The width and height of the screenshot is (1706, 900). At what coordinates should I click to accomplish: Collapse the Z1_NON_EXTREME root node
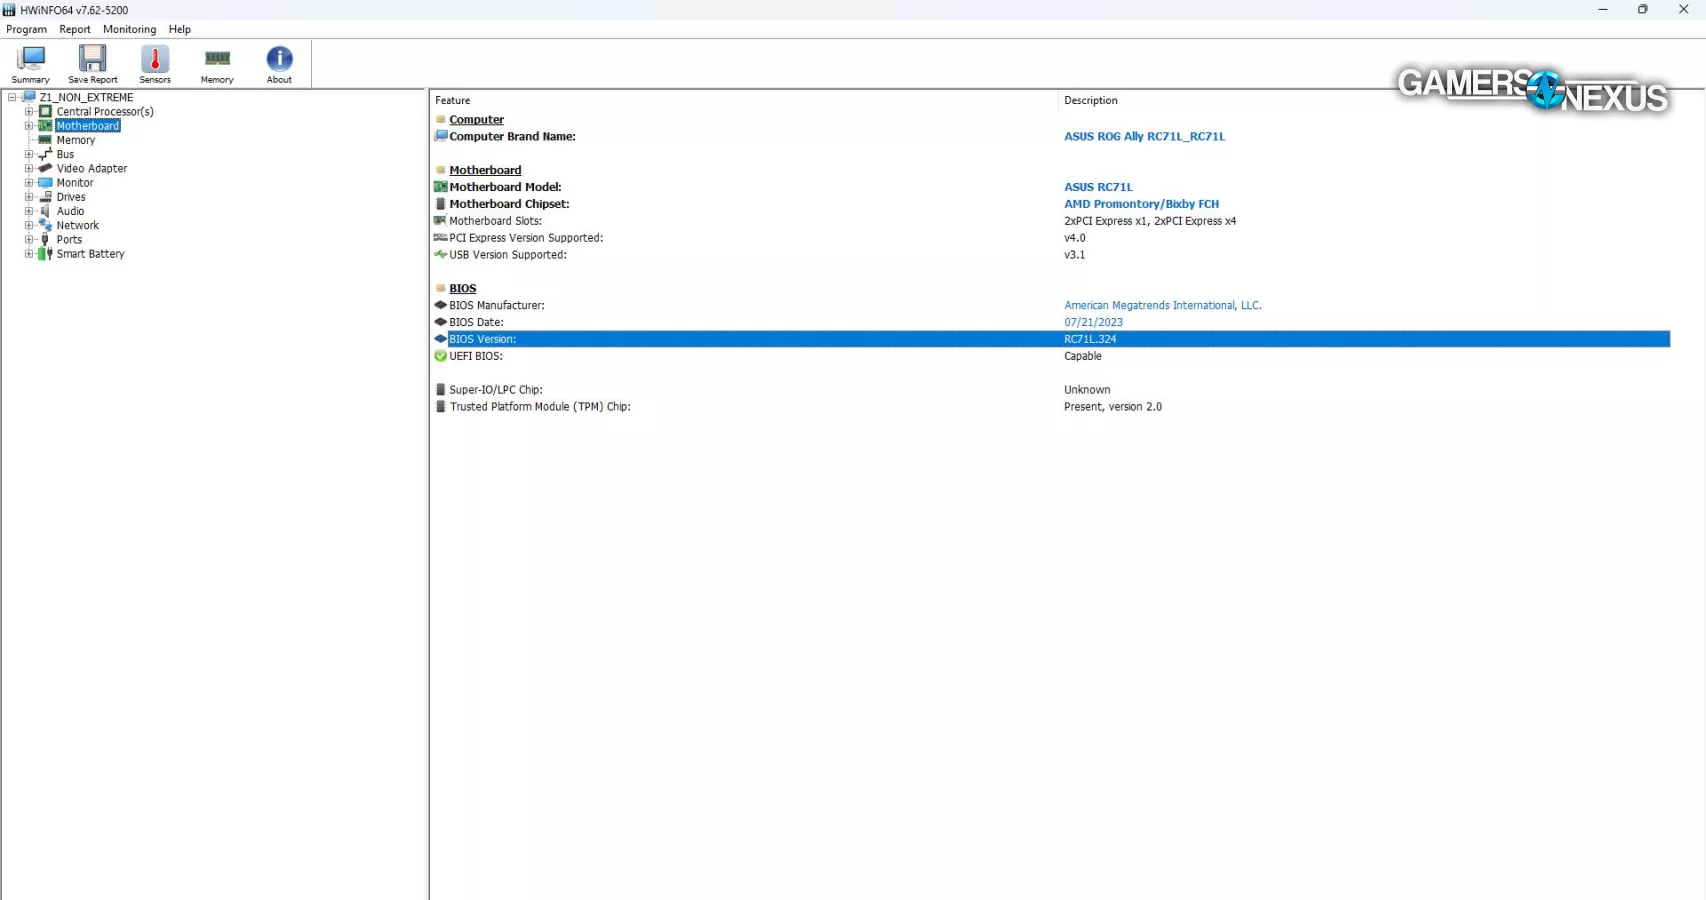tap(12, 98)
